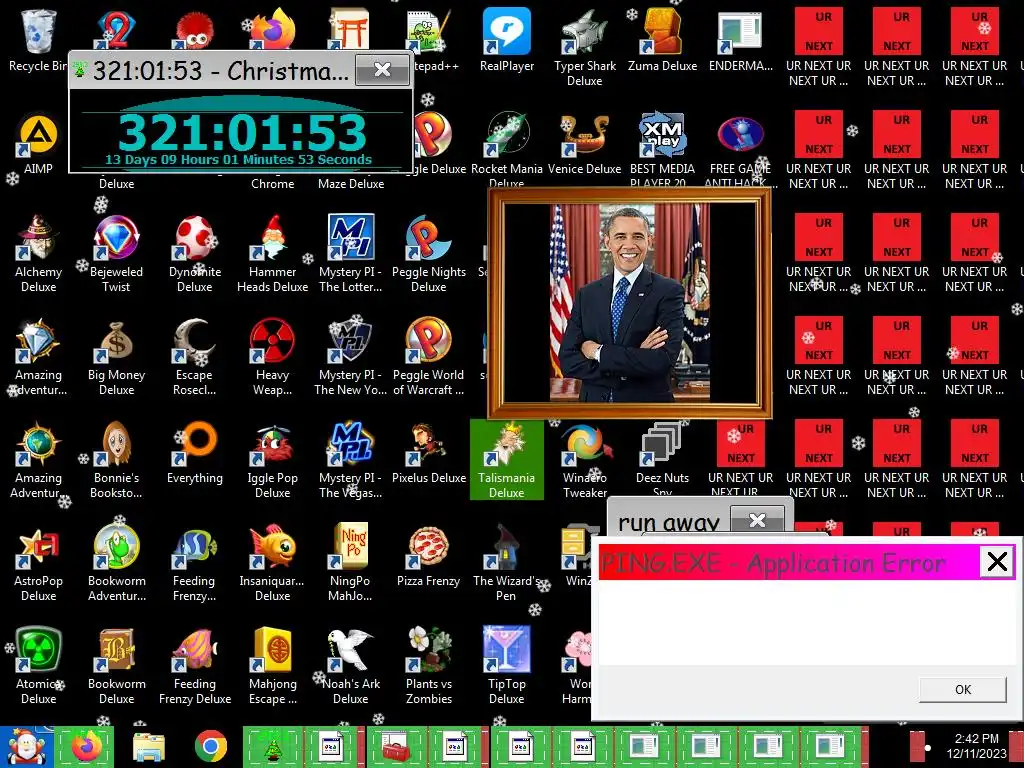Switch to Christmas tree taskbar app
Image resolution: width=1024 pixels, height=768 pixels.
click(x=272, y=746)
